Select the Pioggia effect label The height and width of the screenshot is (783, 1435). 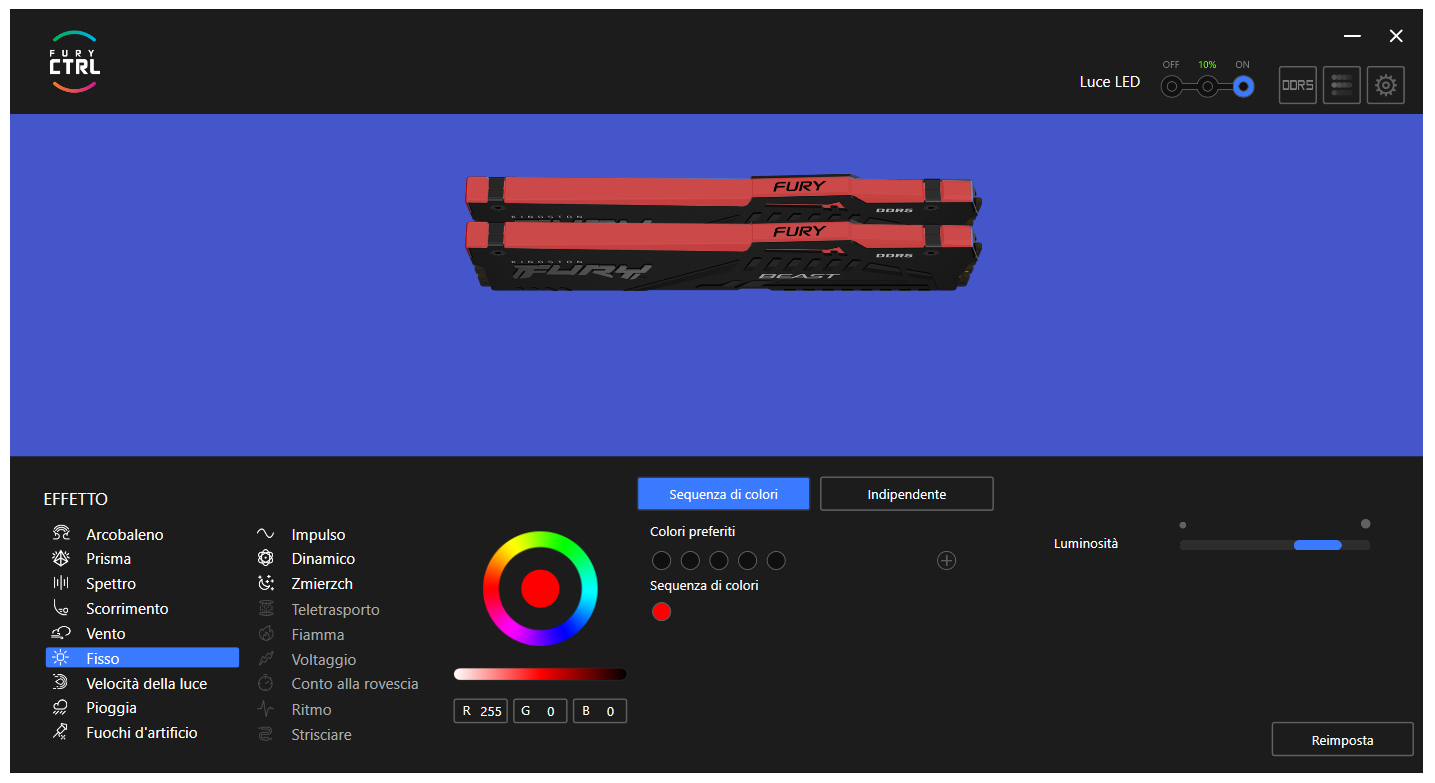111,707
